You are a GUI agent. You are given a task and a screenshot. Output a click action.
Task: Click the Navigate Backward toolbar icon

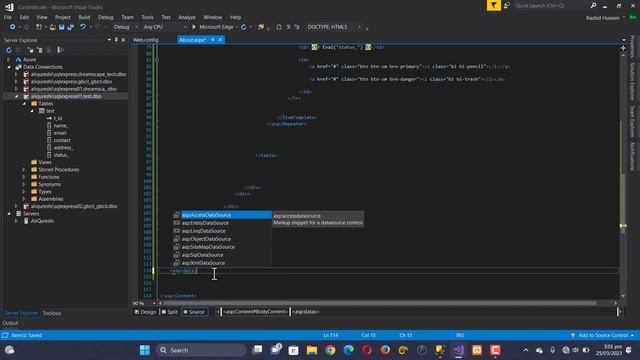[x=13, y=27]
